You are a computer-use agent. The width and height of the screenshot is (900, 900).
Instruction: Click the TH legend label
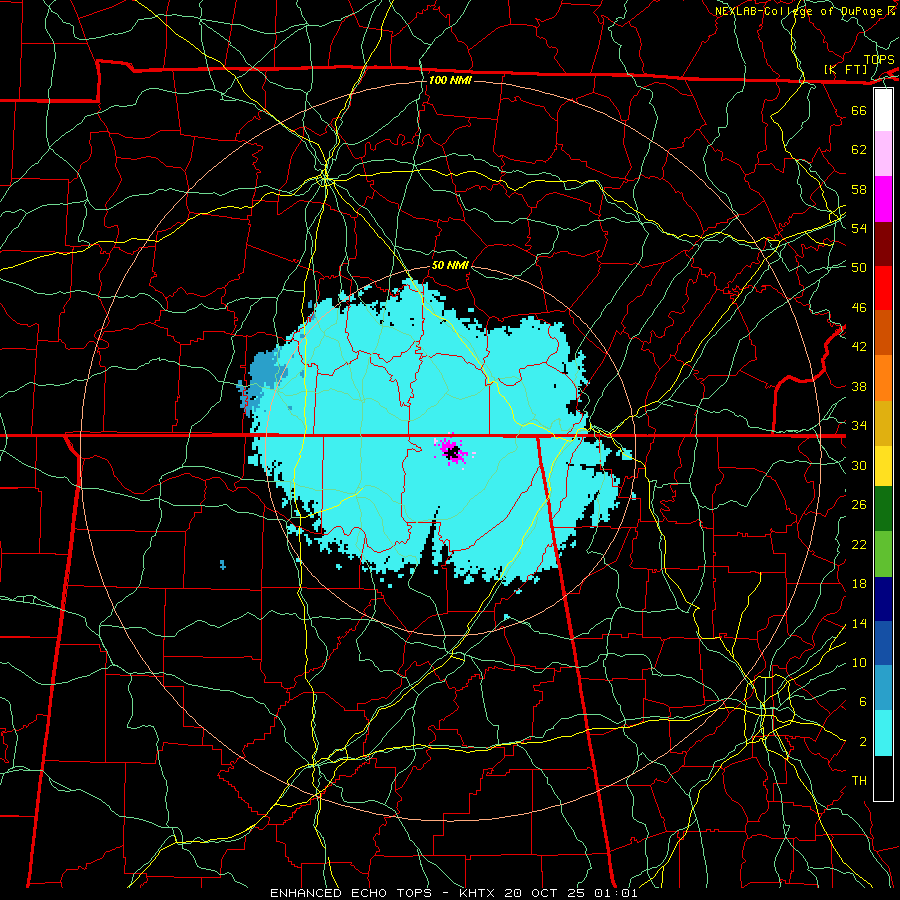859,780
